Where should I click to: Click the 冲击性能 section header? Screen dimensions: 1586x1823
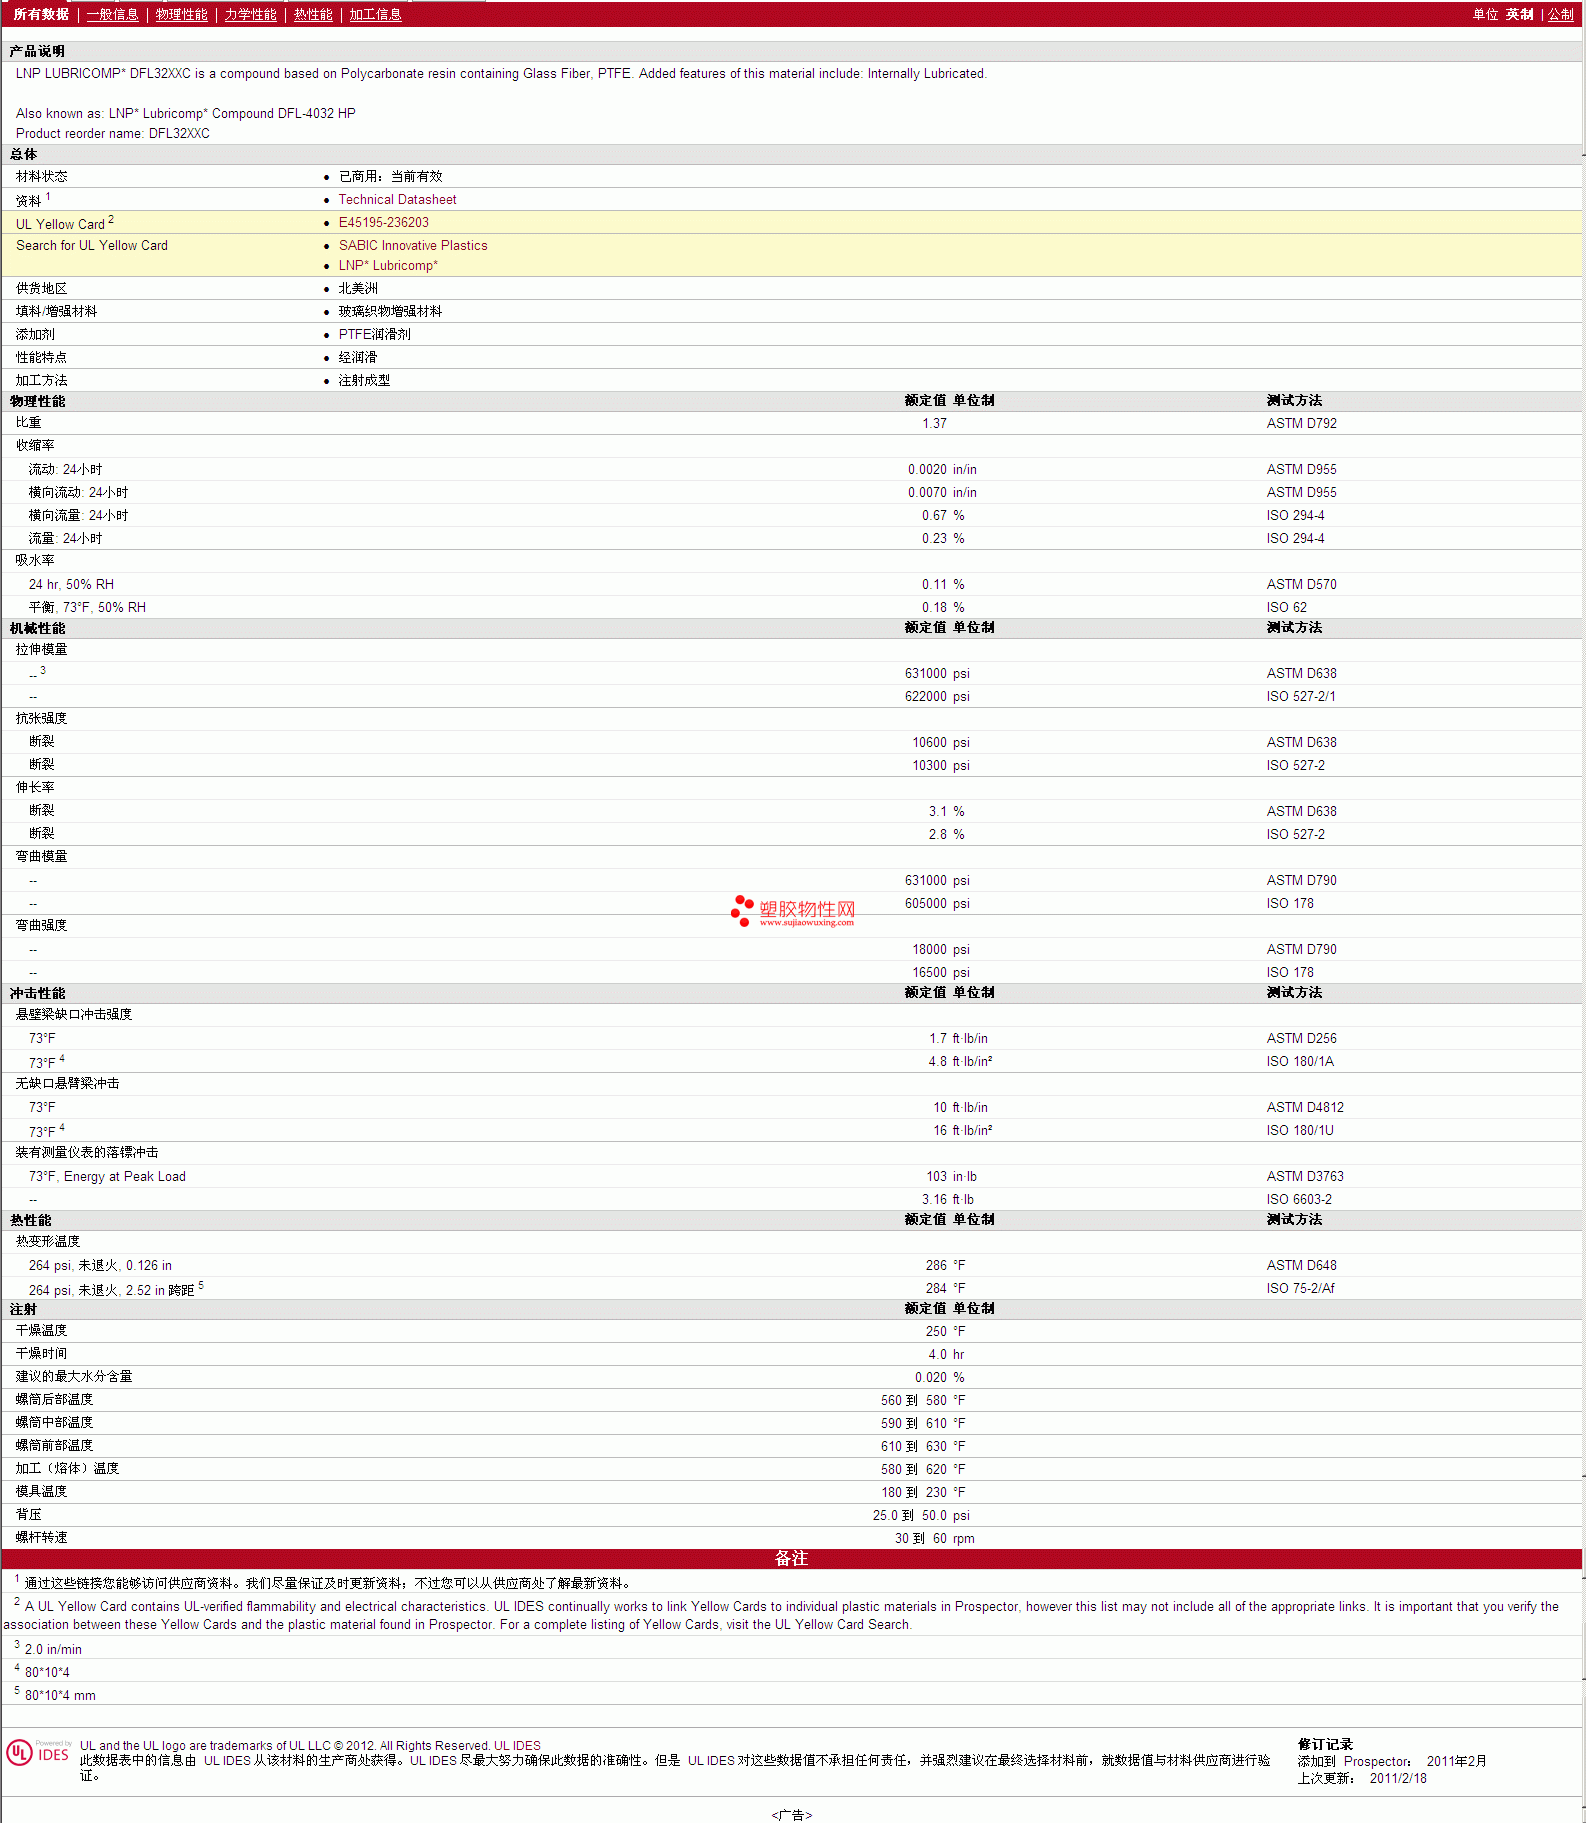click(x=37, y=993)
